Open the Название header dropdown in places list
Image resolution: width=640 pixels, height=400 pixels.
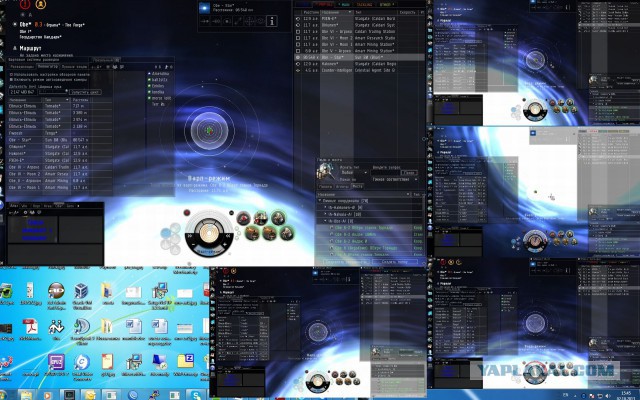point(407,194)
